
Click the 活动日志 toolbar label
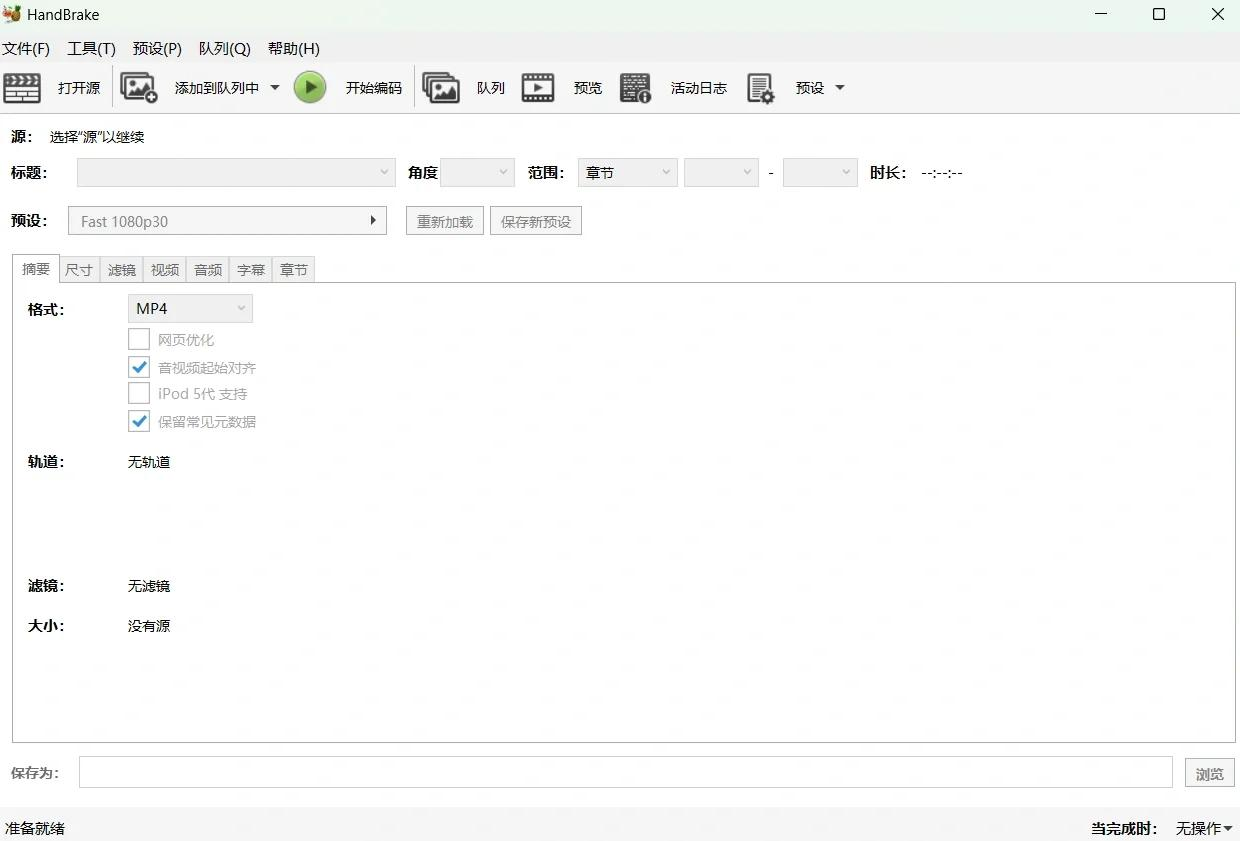[x=699, y=88]
